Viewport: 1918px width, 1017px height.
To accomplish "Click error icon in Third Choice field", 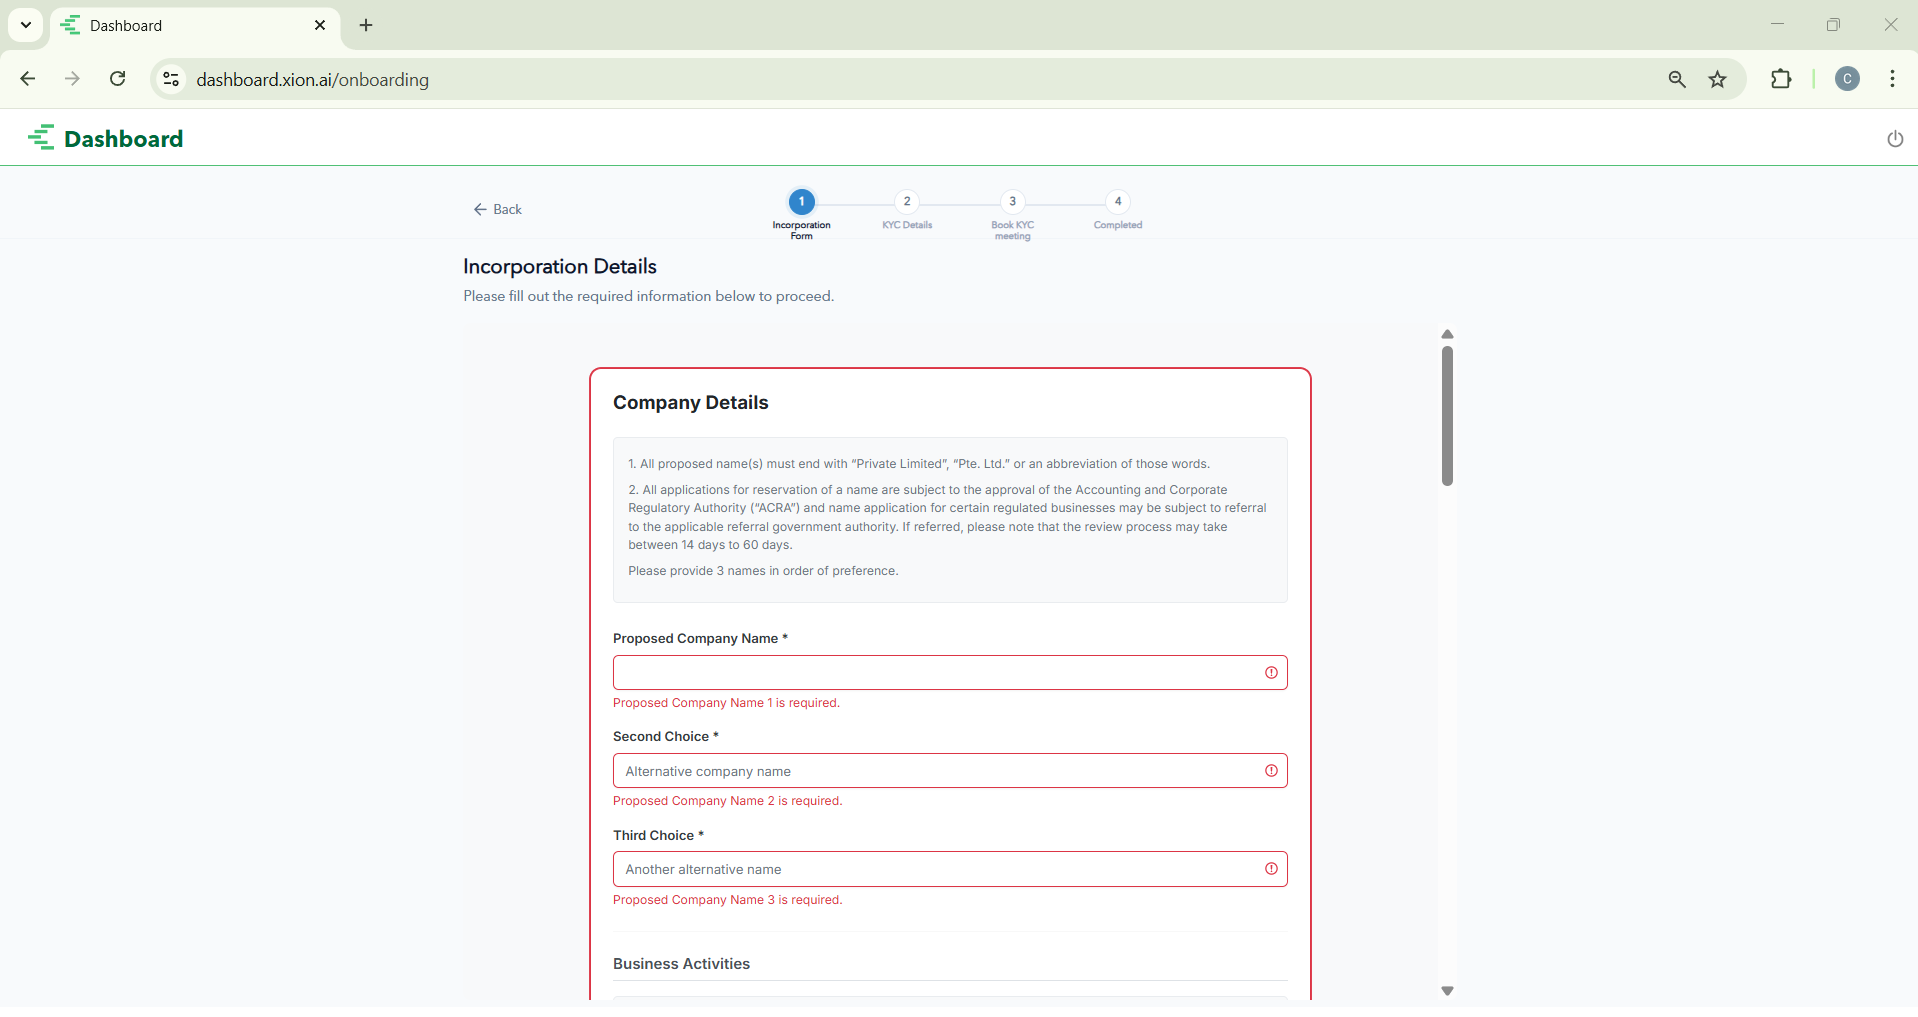I will pos(1271,869).
